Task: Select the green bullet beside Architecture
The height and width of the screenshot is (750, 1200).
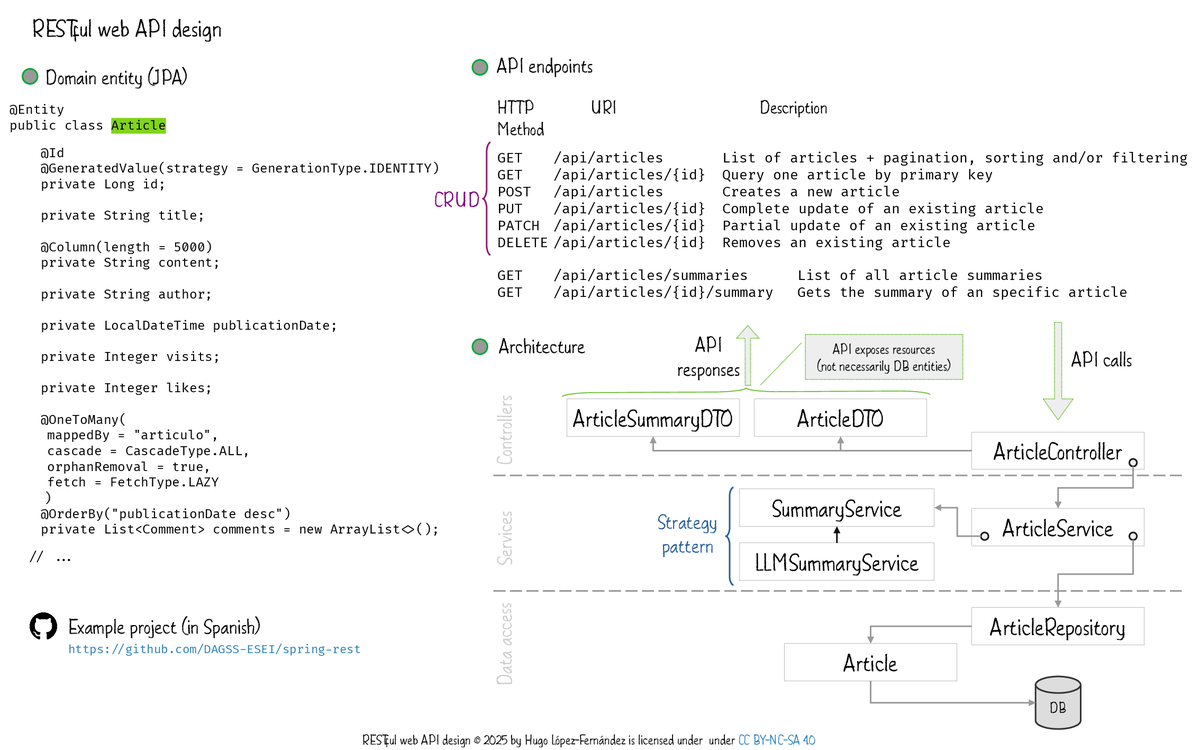Action: 480,347
